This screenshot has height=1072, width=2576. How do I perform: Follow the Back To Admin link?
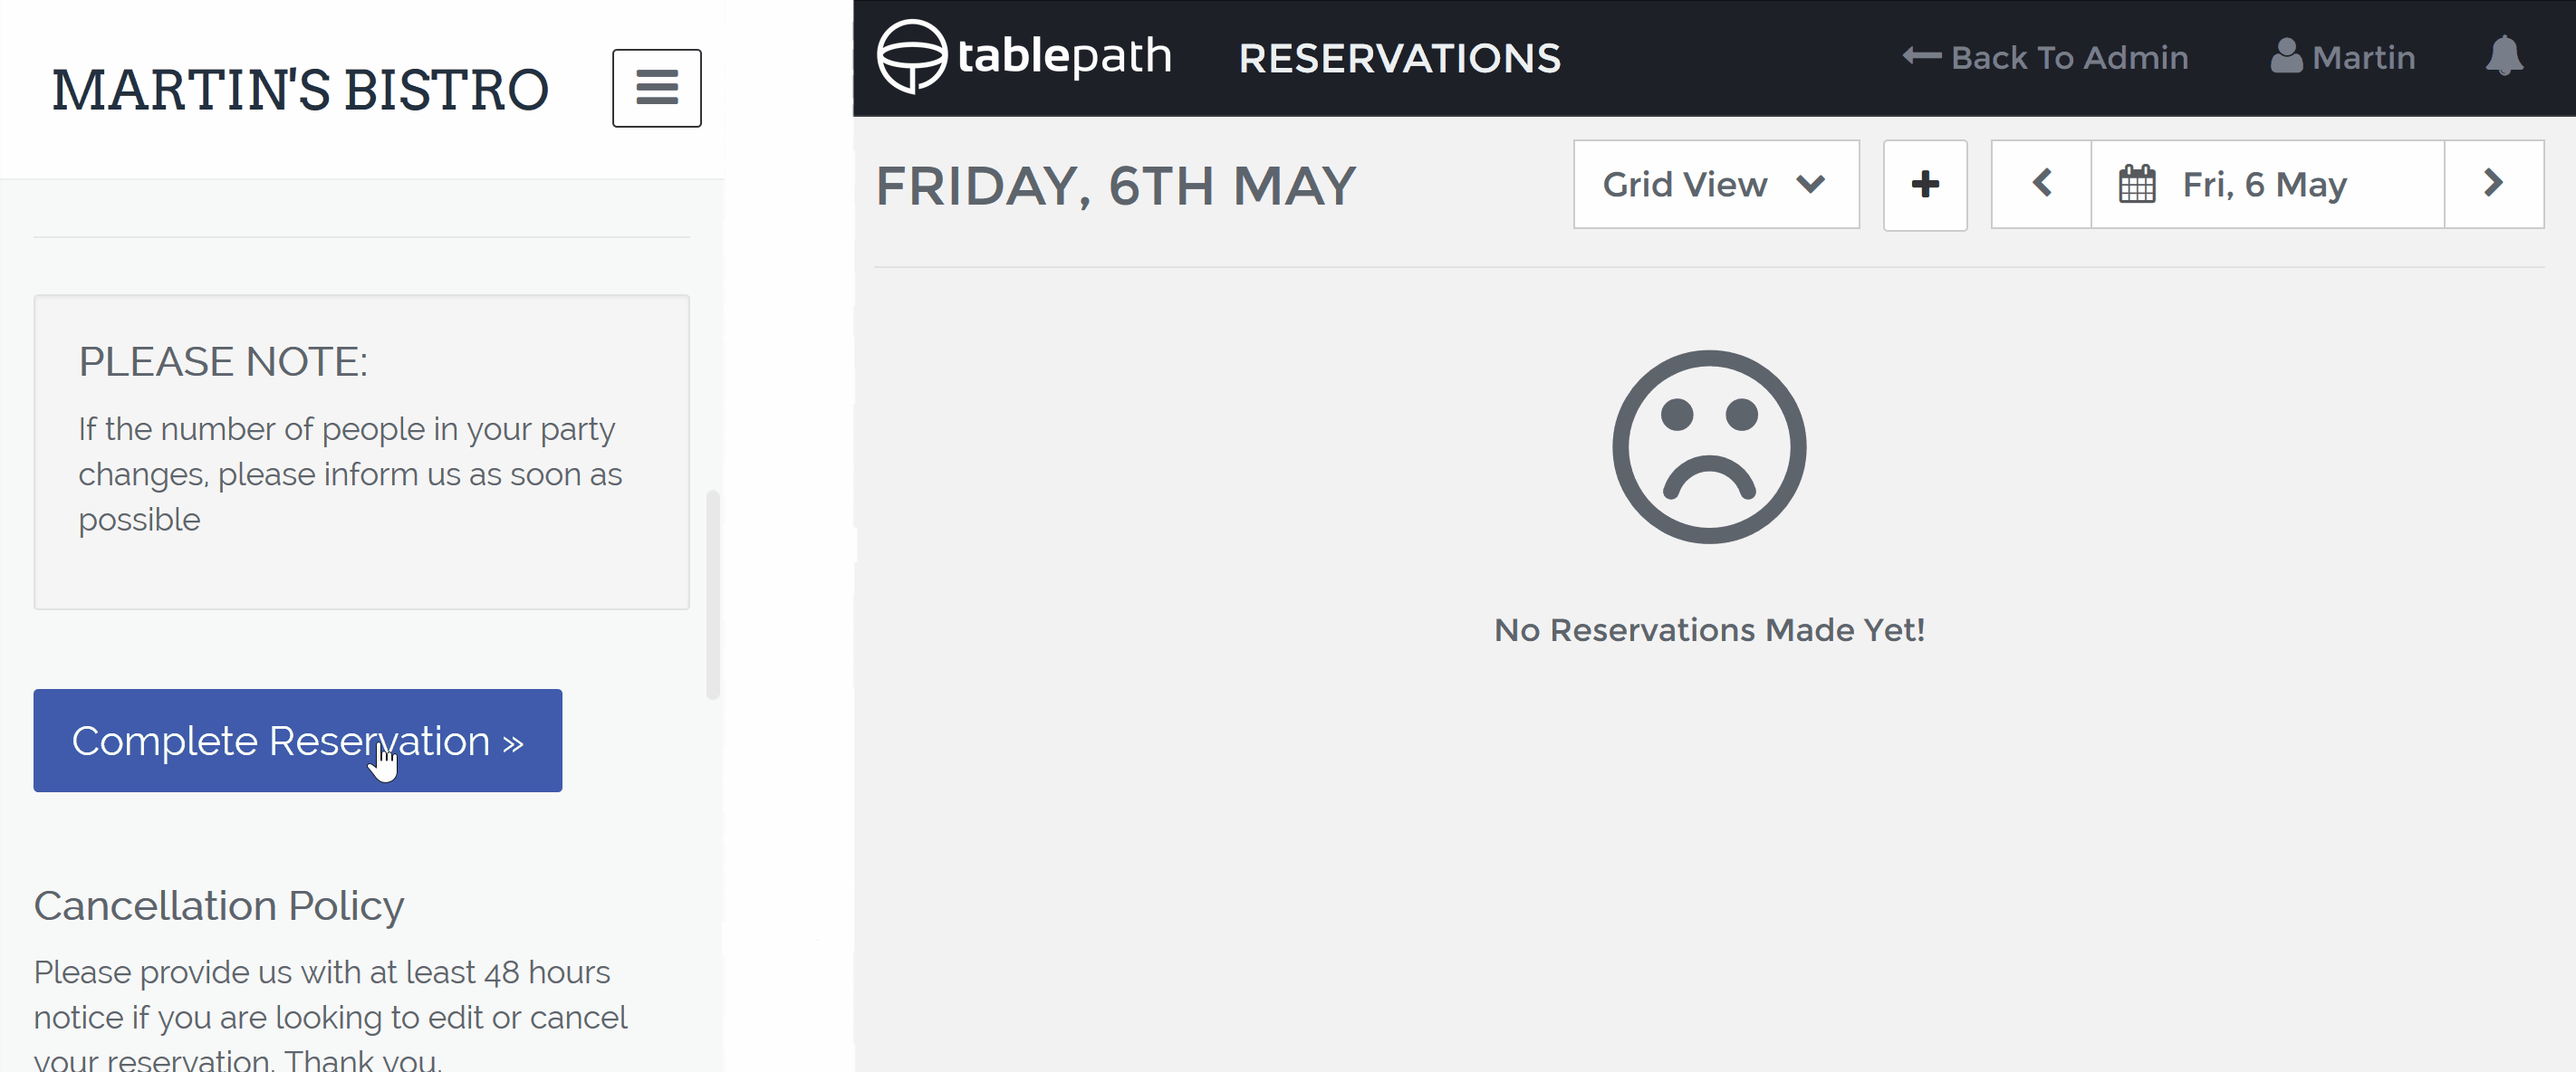pos(2045,57)
